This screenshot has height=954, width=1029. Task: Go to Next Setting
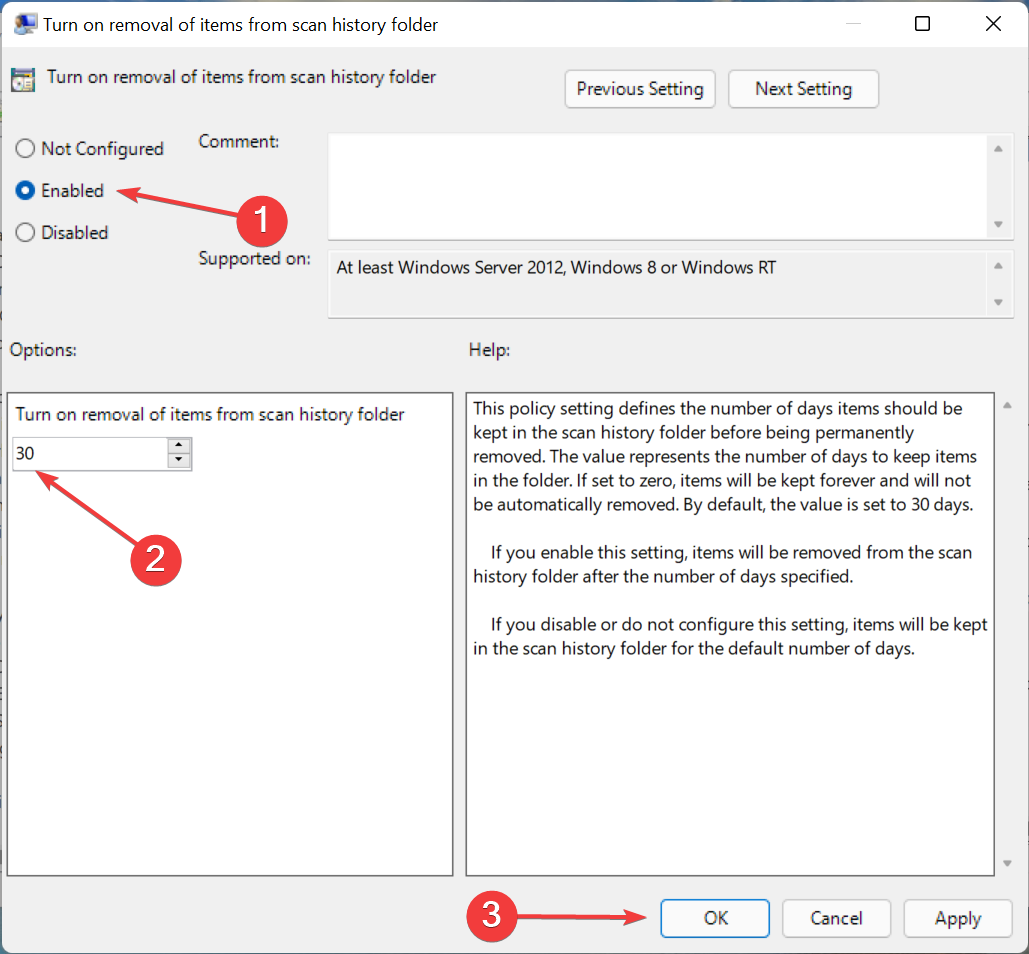(x=803, y=89)
